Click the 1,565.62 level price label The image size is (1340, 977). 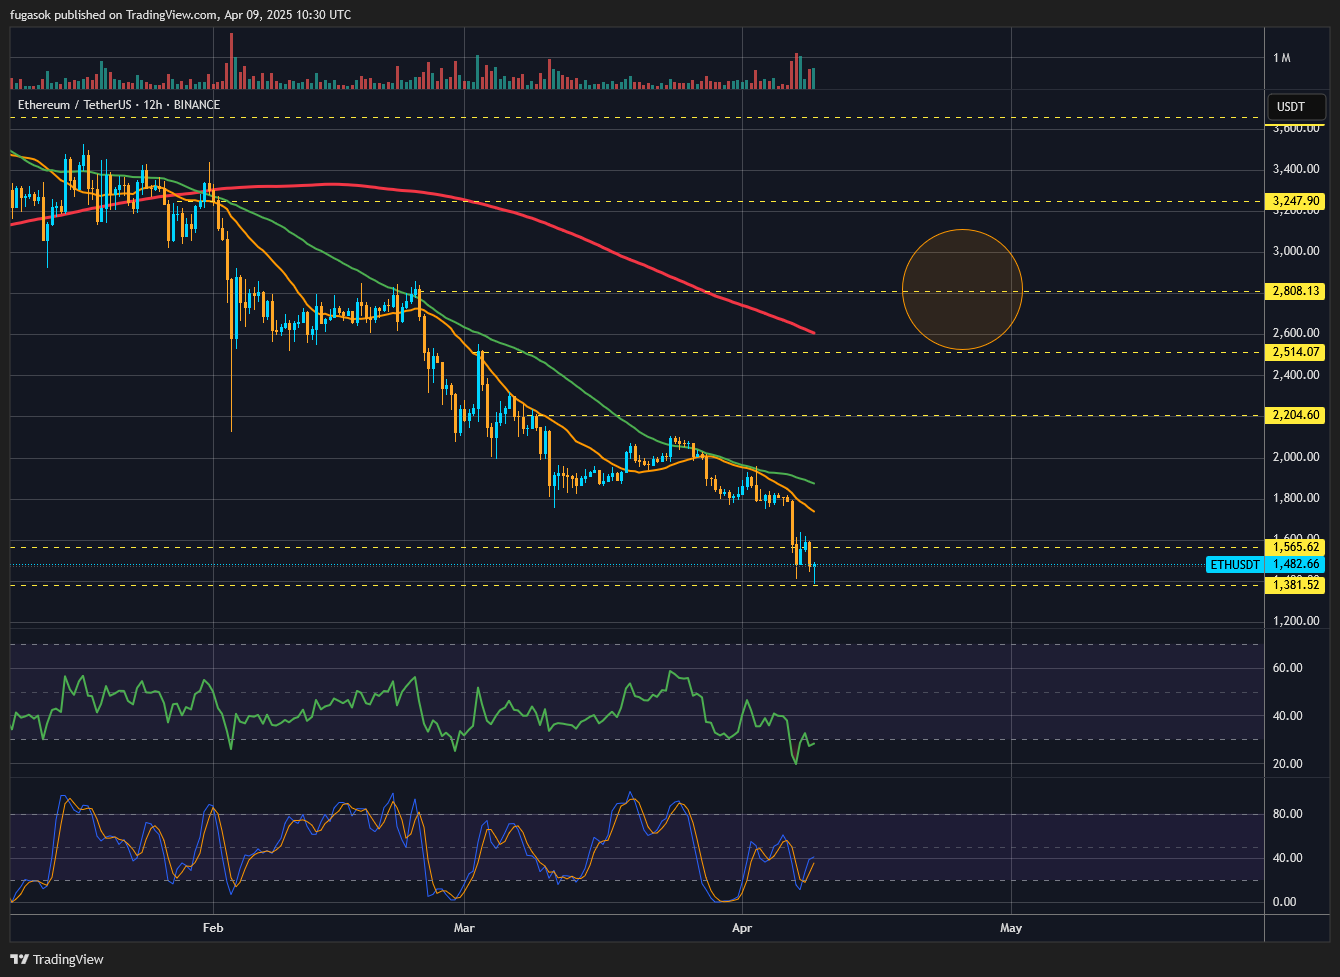click(x=1296, y=547)
